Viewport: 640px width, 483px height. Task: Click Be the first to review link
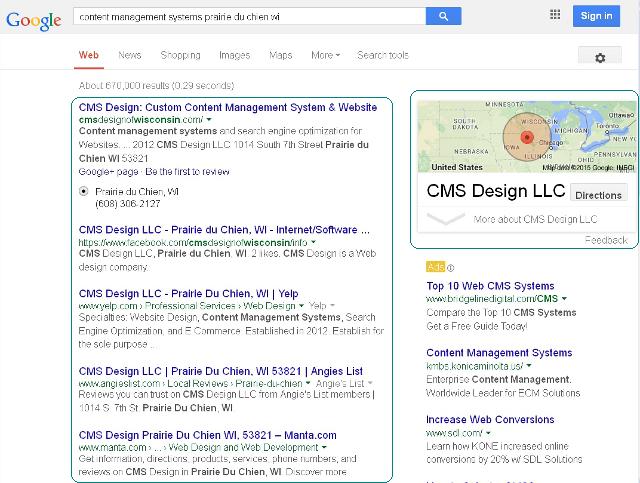click(187, 172)
